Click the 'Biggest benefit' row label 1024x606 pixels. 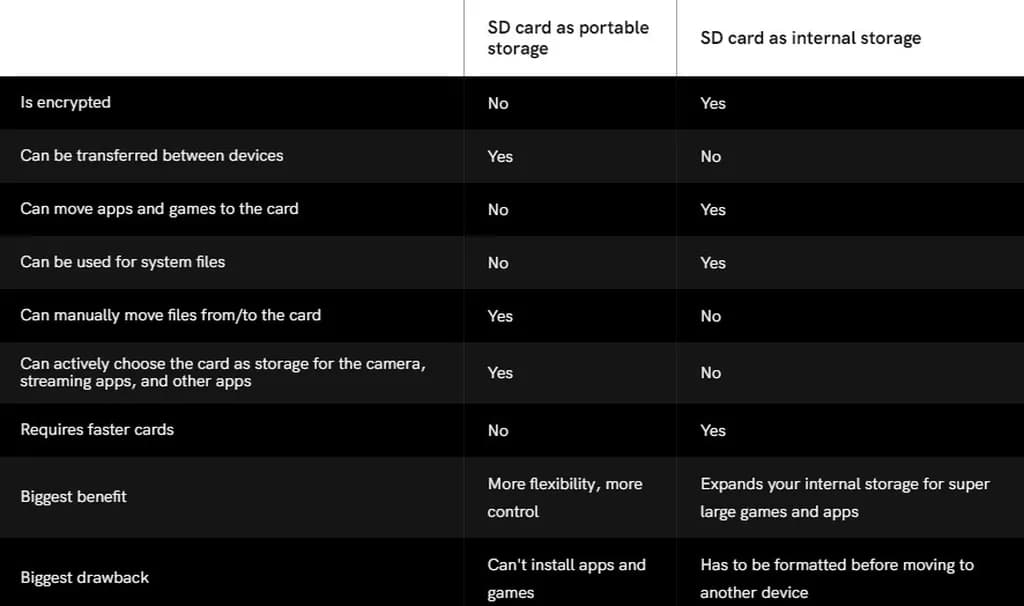click(x=74, y=496)
